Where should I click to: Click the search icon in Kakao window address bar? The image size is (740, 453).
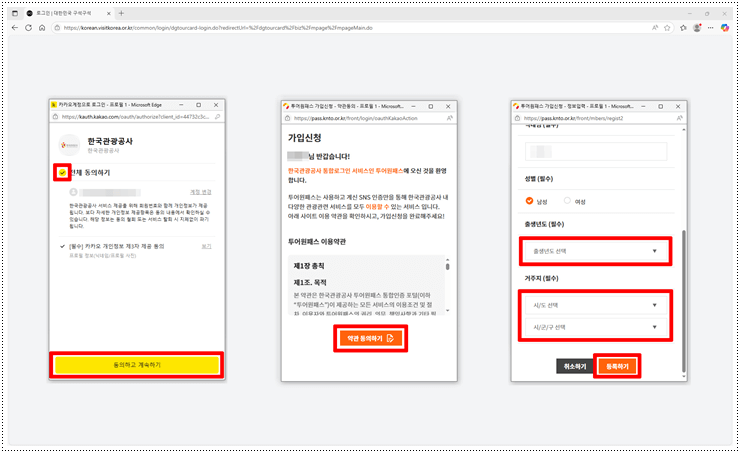(218, 117)
